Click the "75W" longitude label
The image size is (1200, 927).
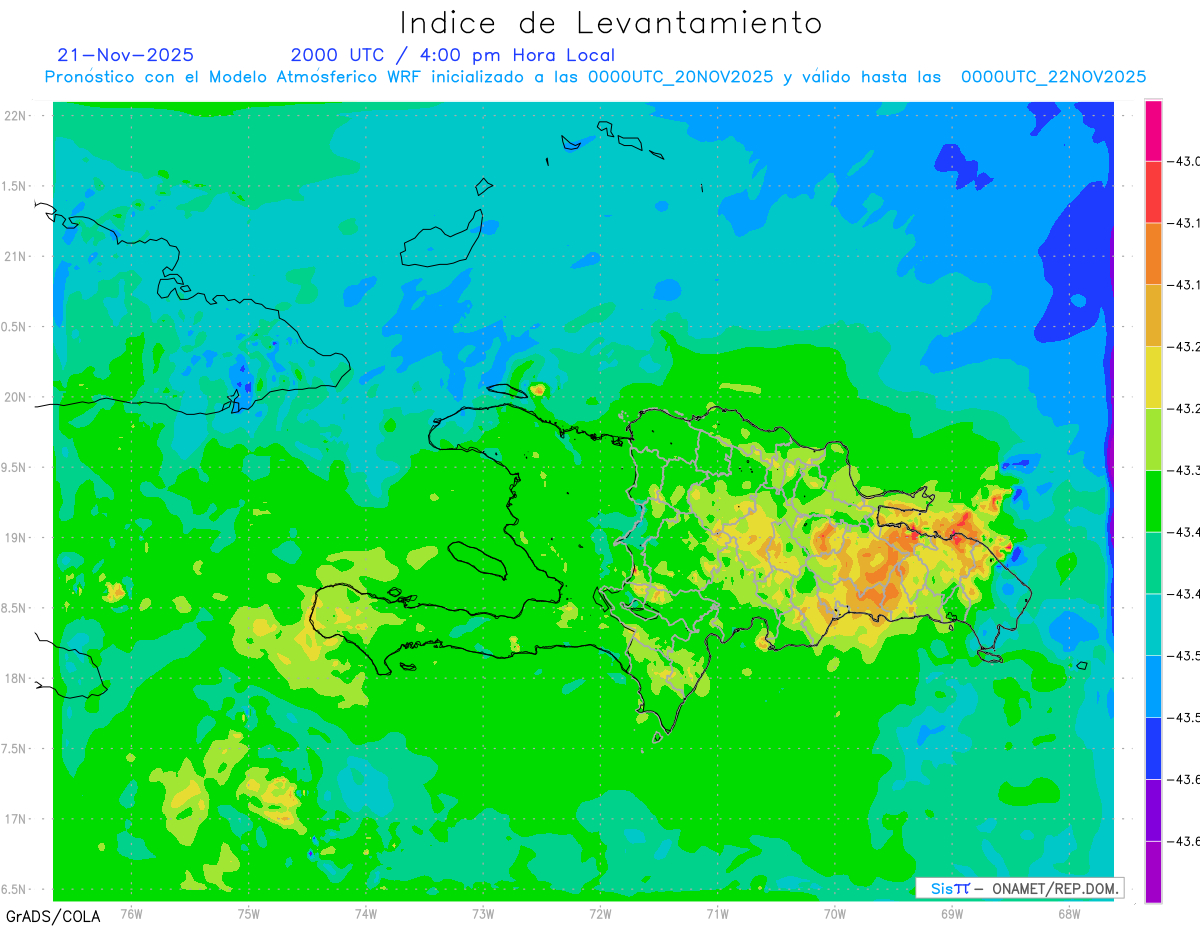[249, 913]
